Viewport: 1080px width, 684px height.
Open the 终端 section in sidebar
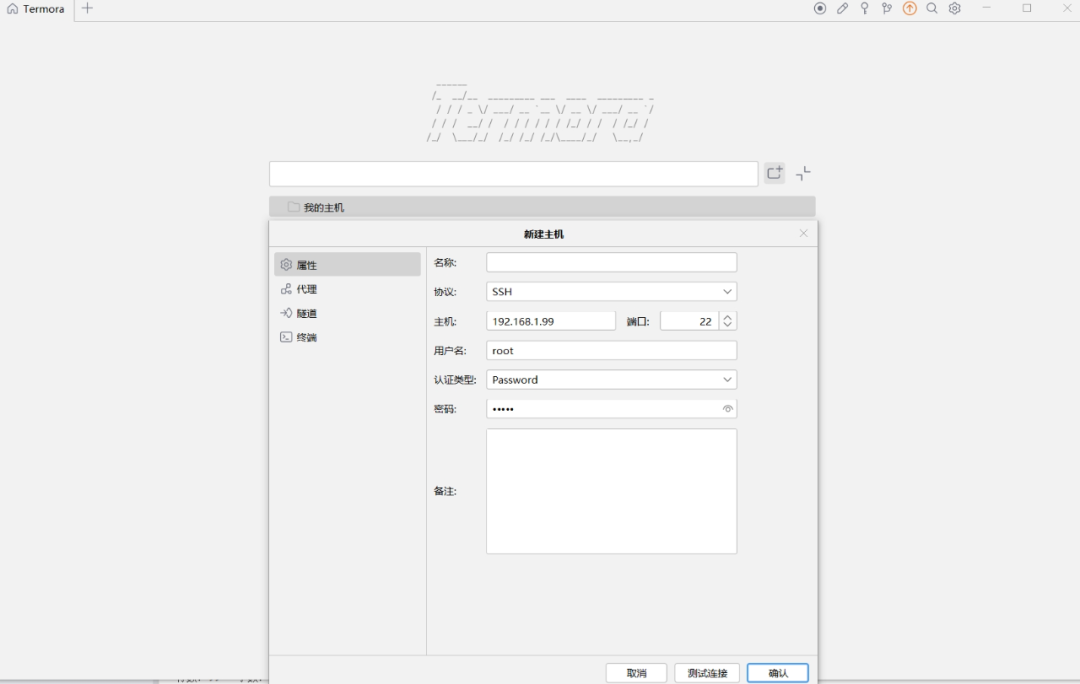(x=347, y=337)
